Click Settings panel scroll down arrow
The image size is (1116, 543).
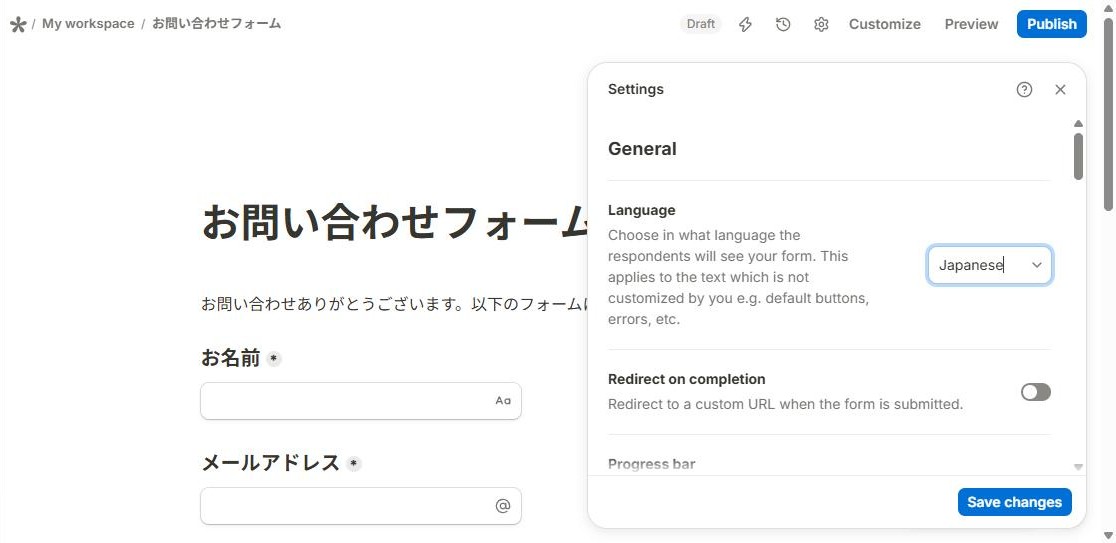(x=1078, y=467)
